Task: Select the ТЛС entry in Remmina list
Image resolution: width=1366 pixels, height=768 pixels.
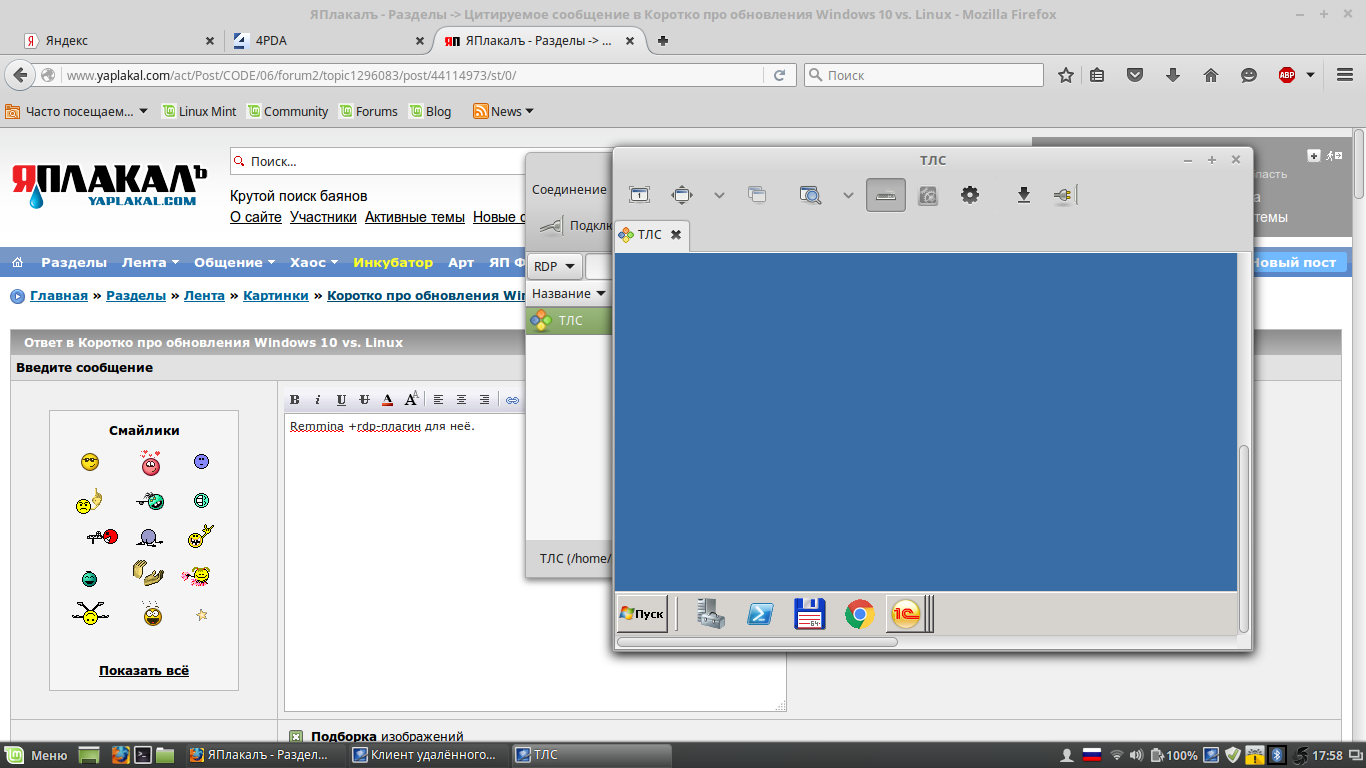Action: pos(569,320)
